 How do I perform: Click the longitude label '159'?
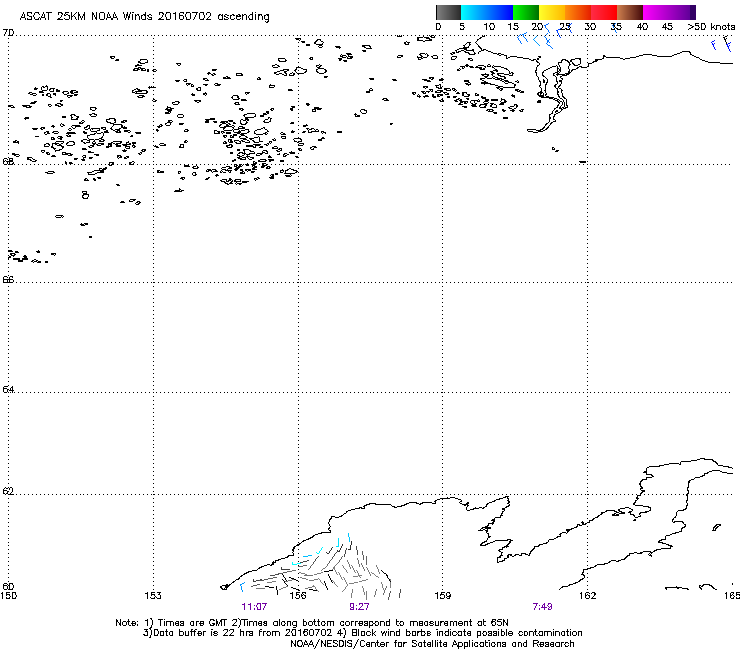pos(443,596)
